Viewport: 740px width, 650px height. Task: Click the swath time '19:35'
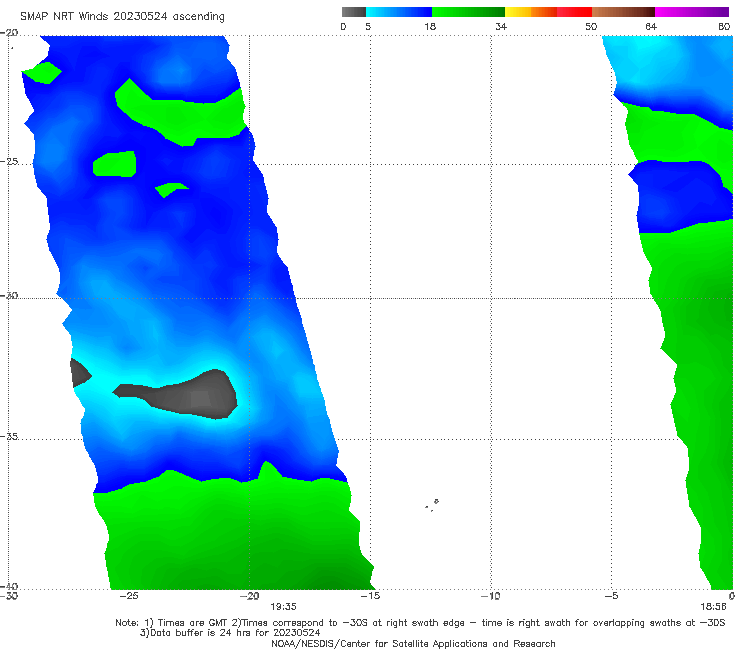[x=283, y=607]
